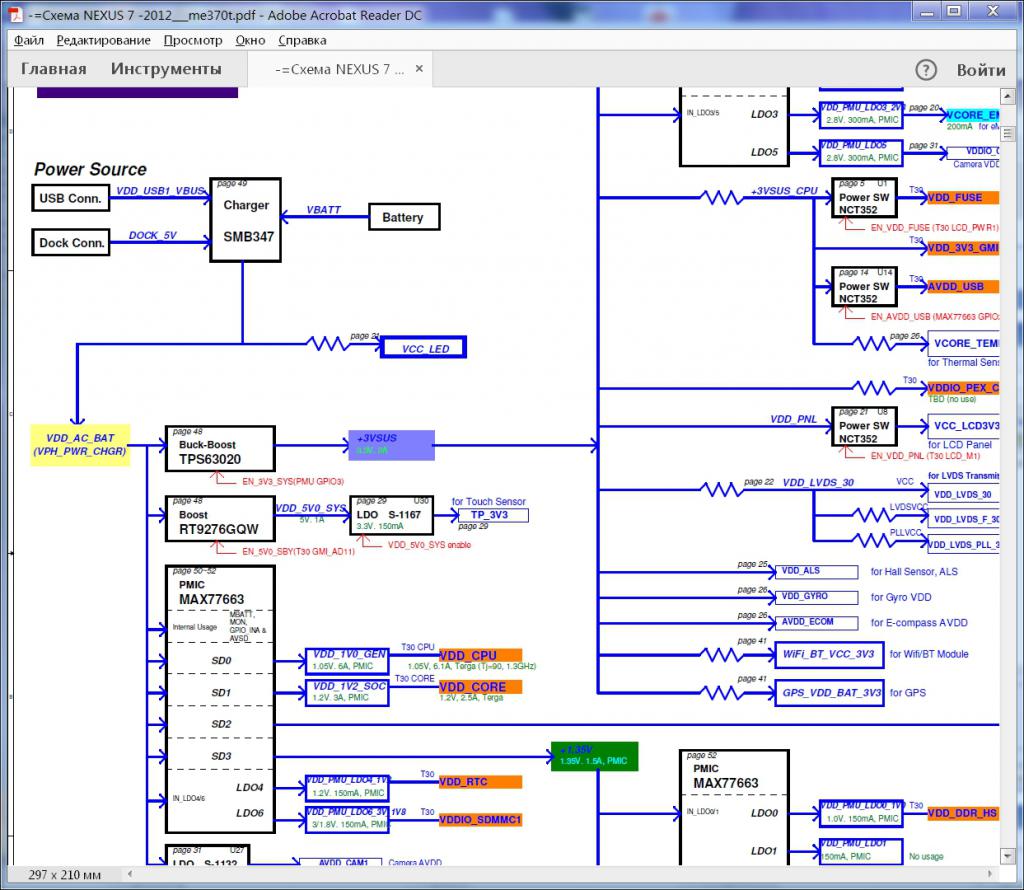Click the Войти sign-in button
Screen dimensions: 1024x890
981,70
